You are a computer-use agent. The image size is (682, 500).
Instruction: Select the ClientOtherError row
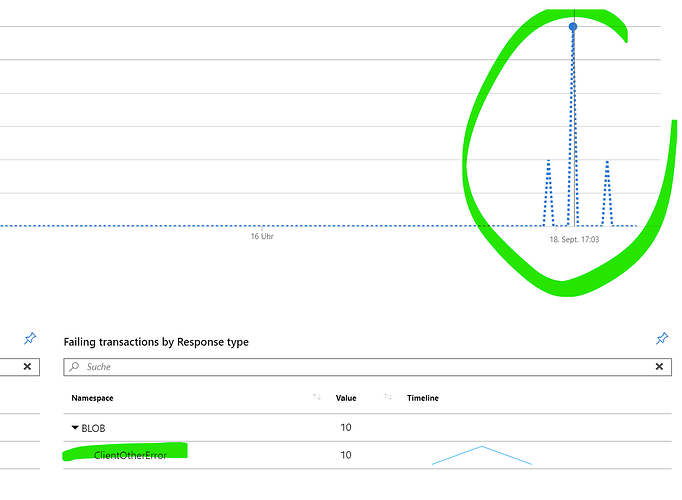[x=130, y=455]
